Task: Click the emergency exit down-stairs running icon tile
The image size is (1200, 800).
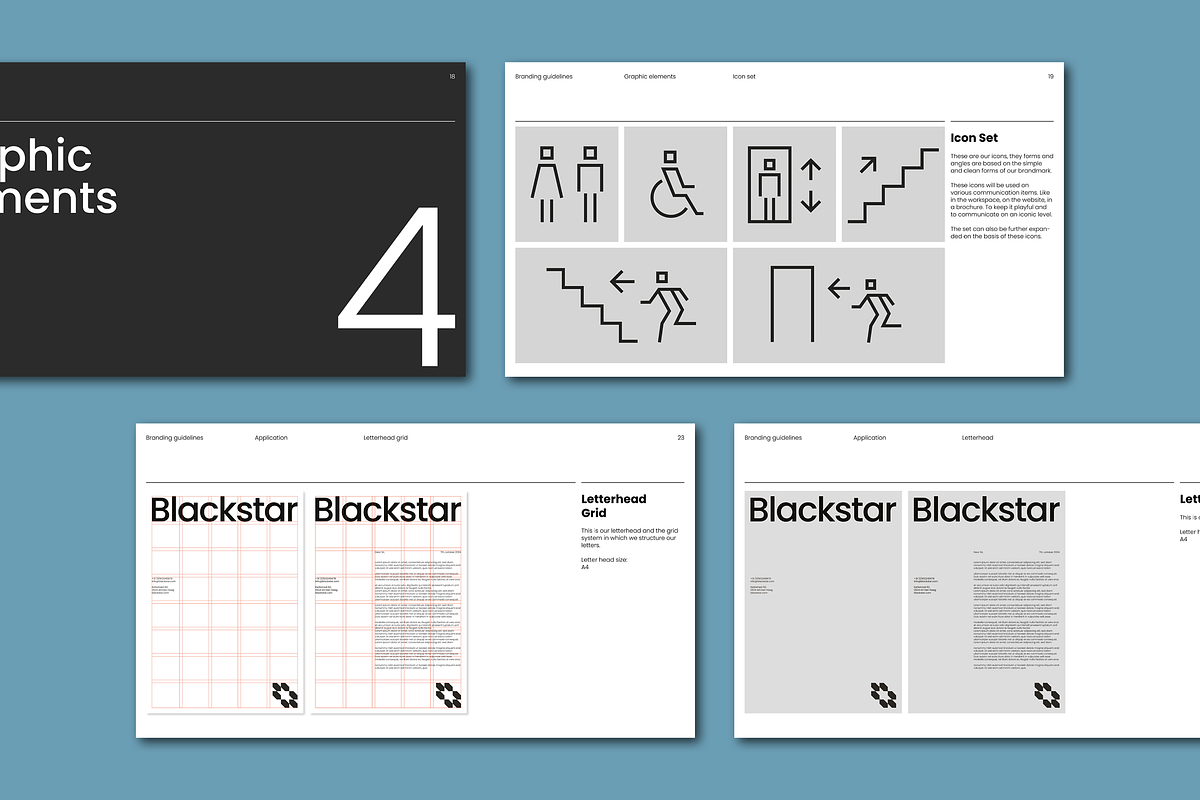Action: [621, 305]
